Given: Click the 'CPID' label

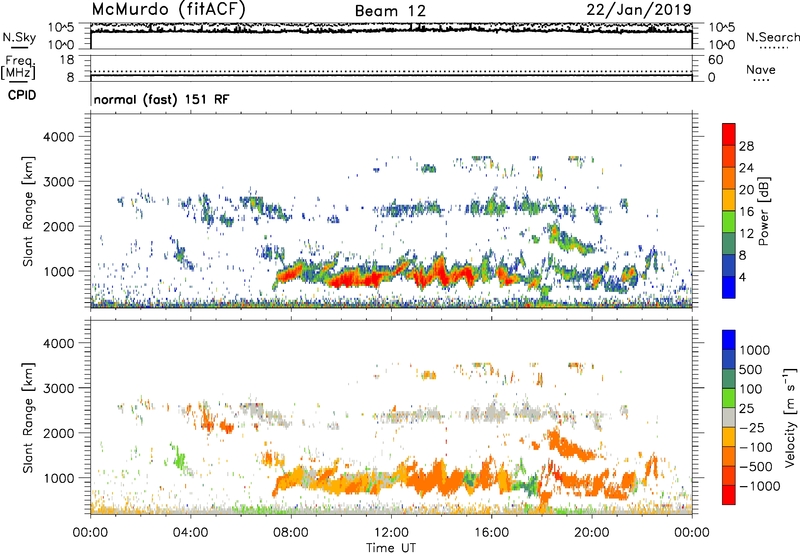Looking at the screenshot, I should point(22,95).
